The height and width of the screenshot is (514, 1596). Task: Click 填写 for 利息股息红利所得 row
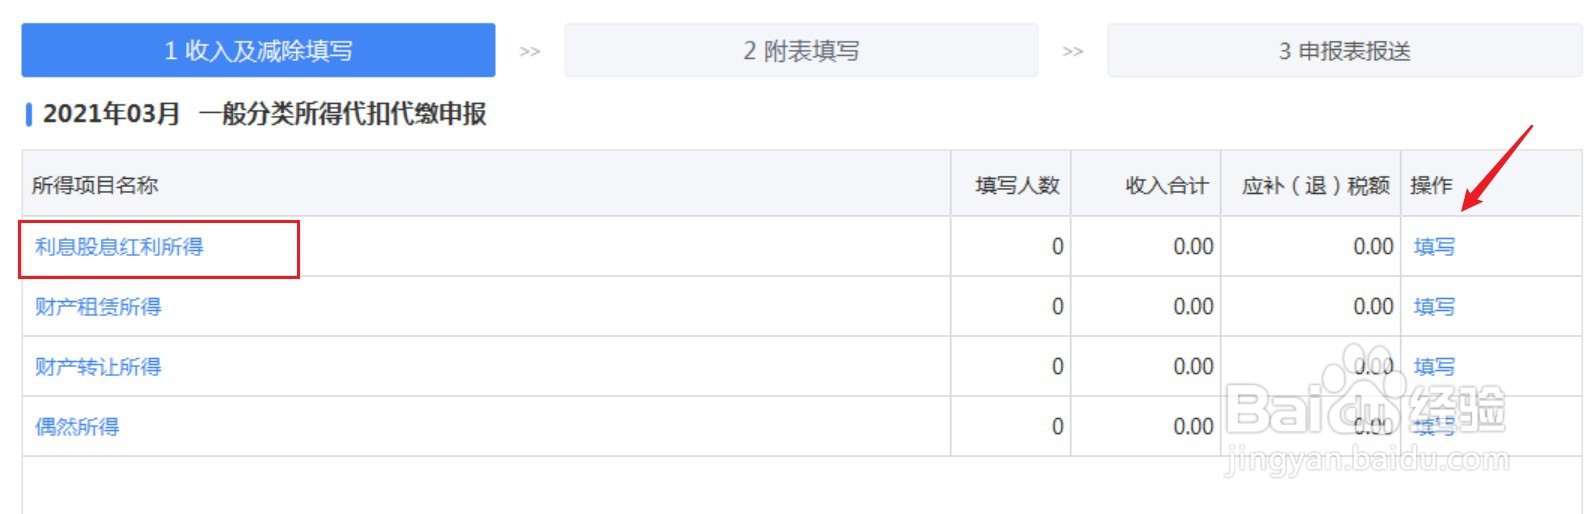coord(1434,247)
